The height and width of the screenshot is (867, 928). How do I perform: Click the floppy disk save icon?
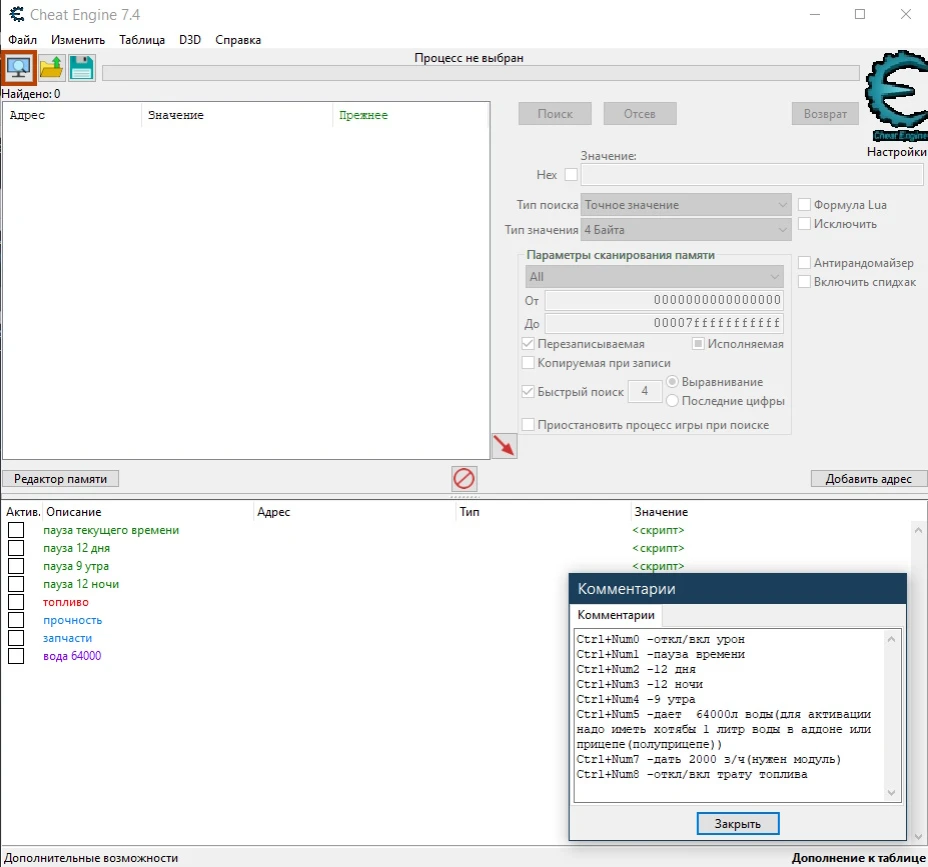pos(82,68)
